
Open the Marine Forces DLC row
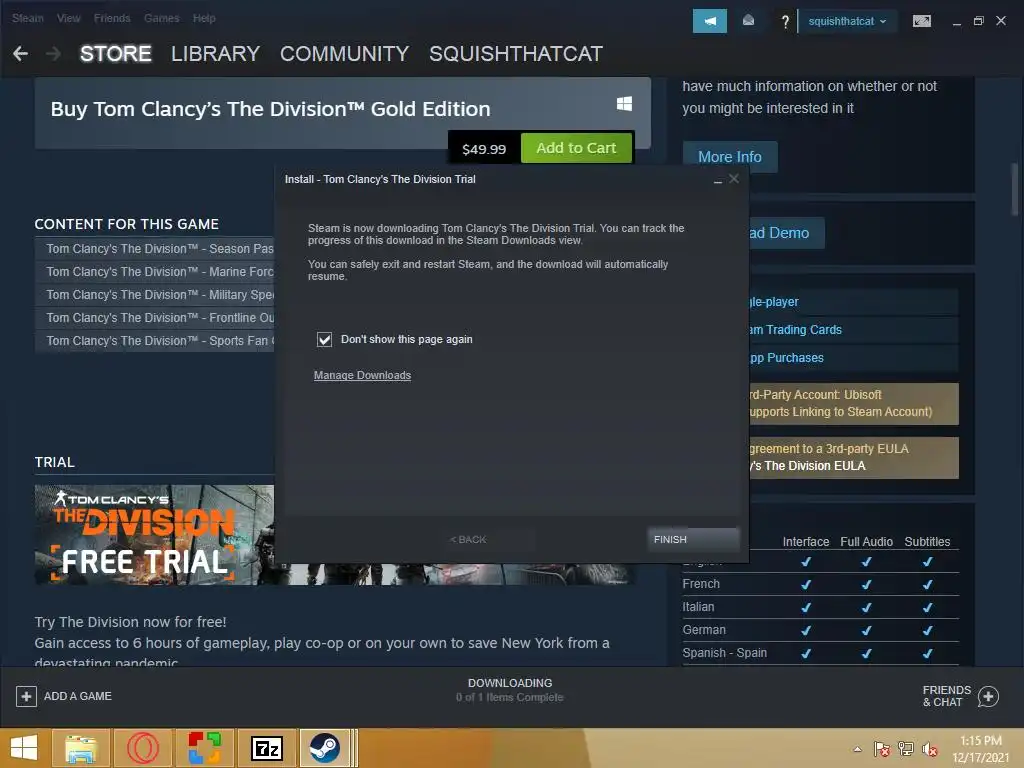click(x=154, y=272)
